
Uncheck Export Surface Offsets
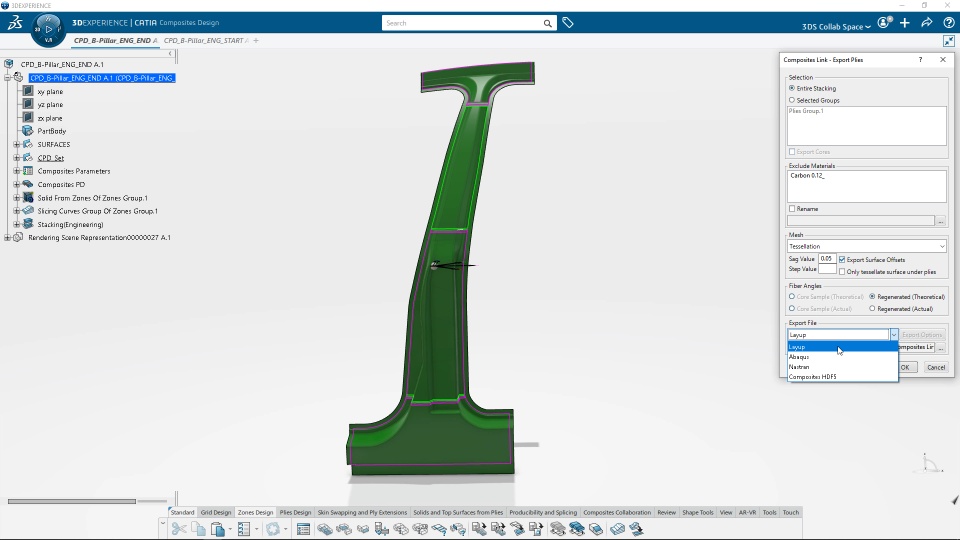tap(842, 260)
